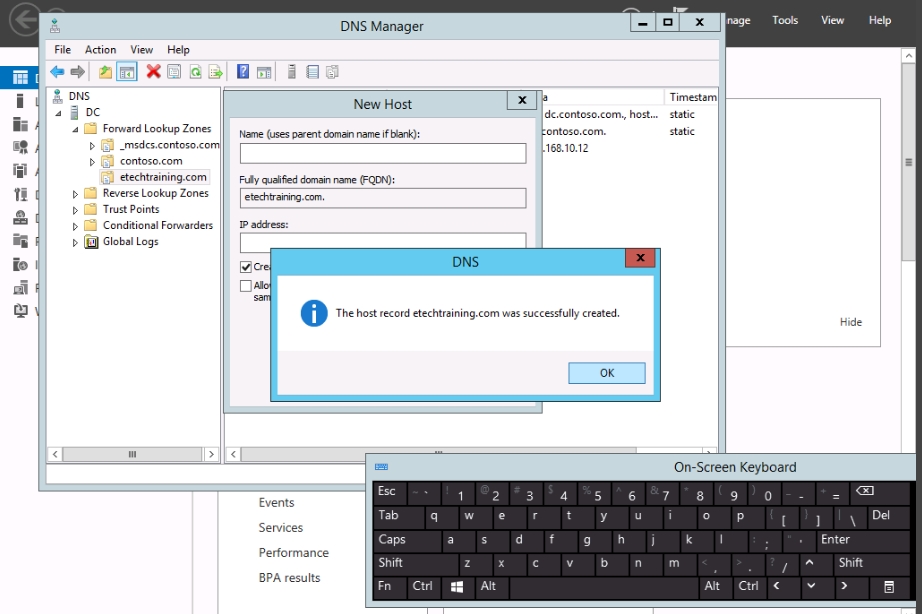Select the etechtraining.com zone in the tree
The width and height of the screenshot is (922, 614).
pos(163,177)
